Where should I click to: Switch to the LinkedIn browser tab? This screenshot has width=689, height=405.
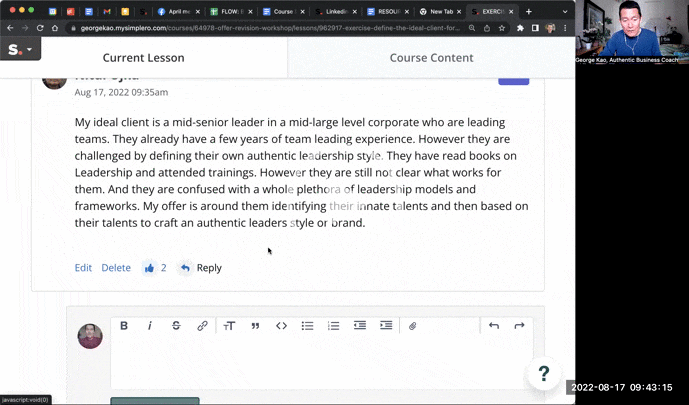tap(335, 12)
